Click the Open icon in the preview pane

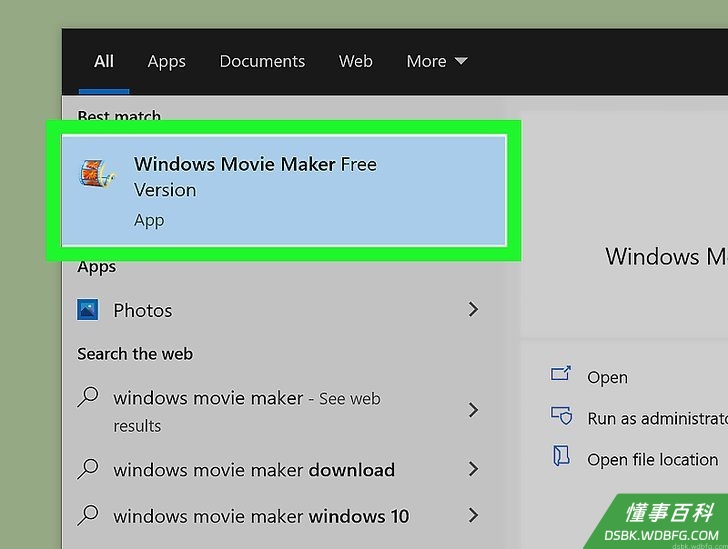[x=561, y=374]
